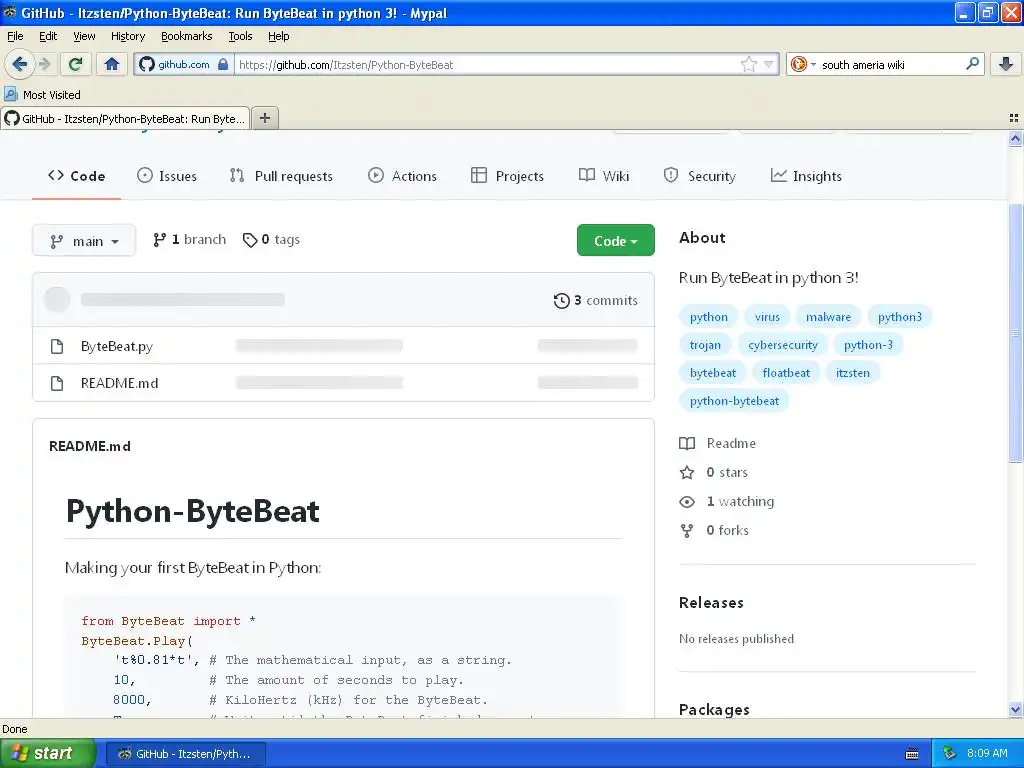Open the Bookmarks menu
This screenshot has height=768, width=1024.
tap(186, 36)
